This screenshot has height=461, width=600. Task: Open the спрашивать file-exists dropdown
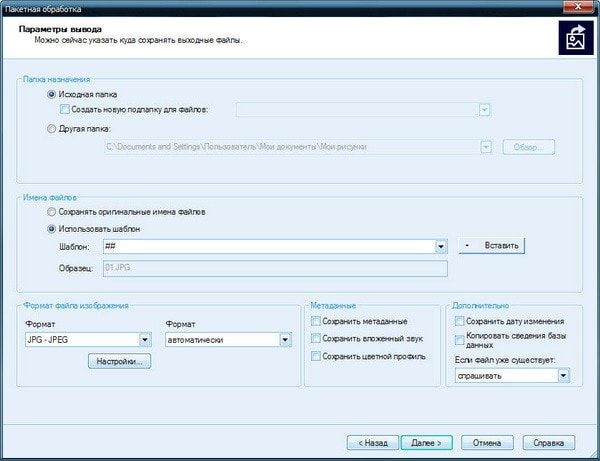(x=564, y=376)
